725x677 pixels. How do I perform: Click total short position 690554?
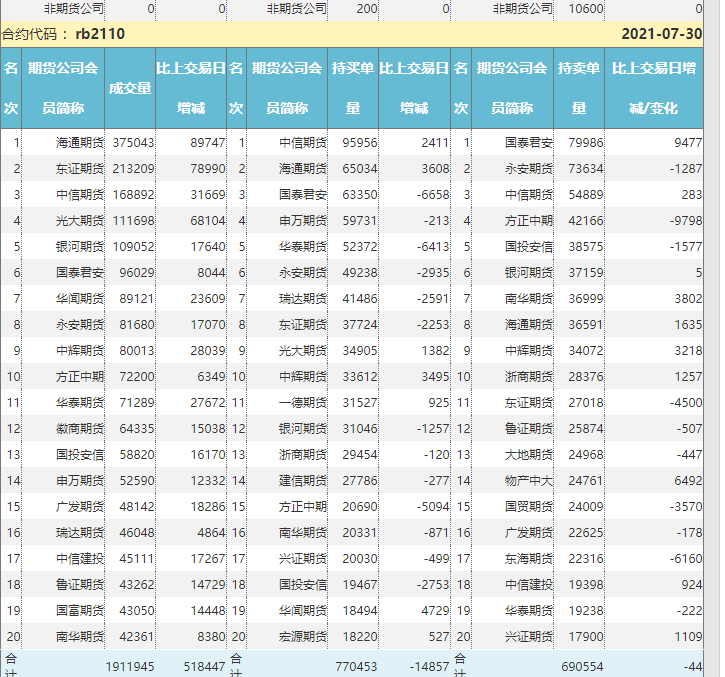click(582, 667)
